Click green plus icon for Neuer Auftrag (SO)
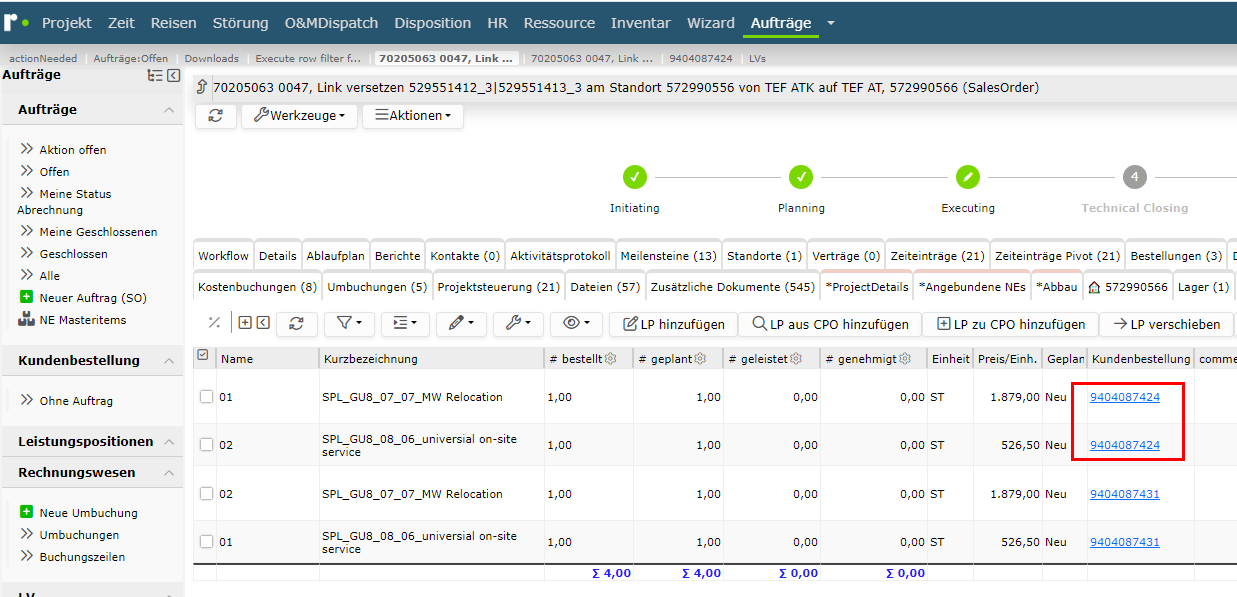Viewport: 1237px width, 597px height. tap(27, 298)
